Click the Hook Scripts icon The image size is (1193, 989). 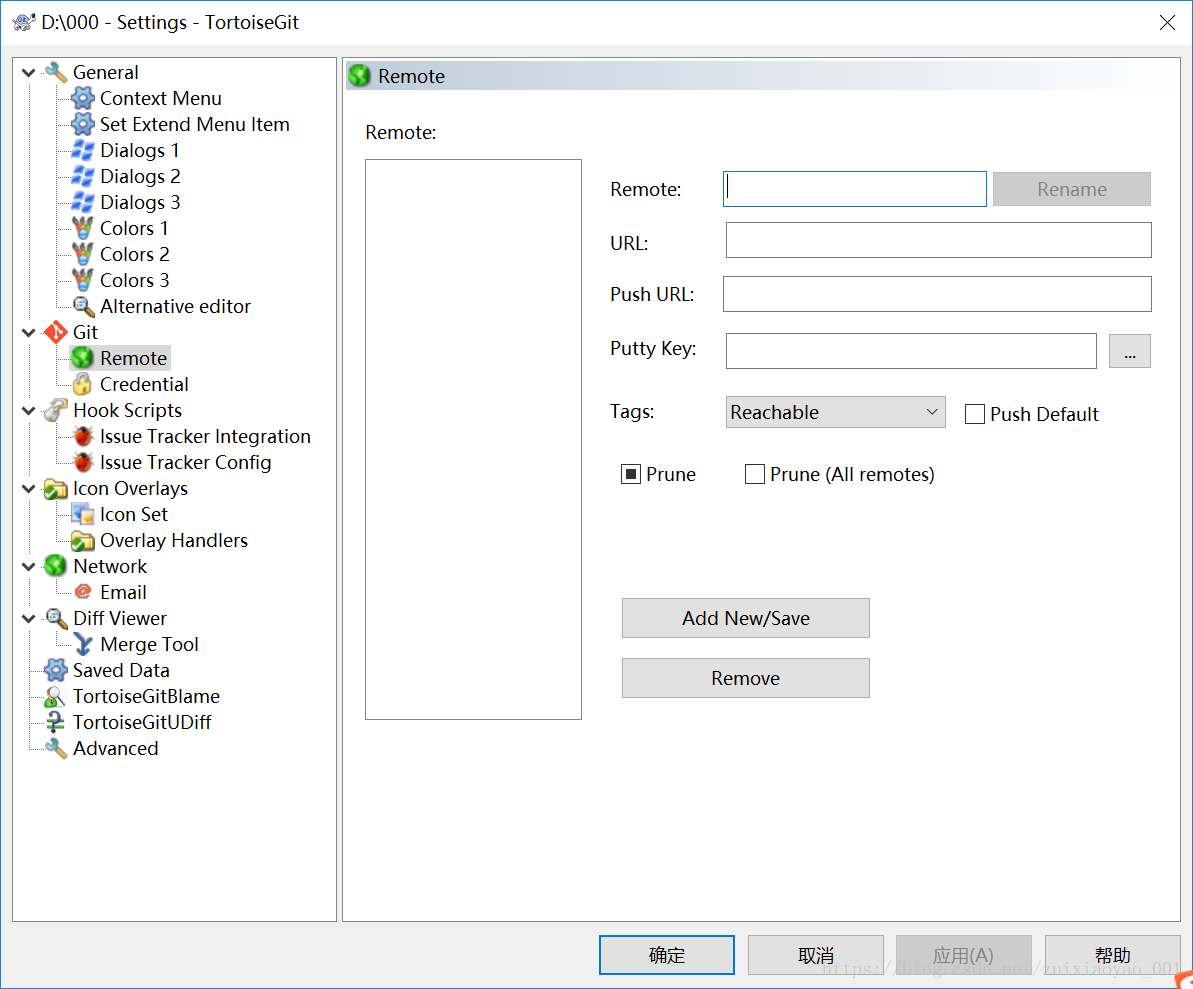pyautogui.click(x=56, y=410)
